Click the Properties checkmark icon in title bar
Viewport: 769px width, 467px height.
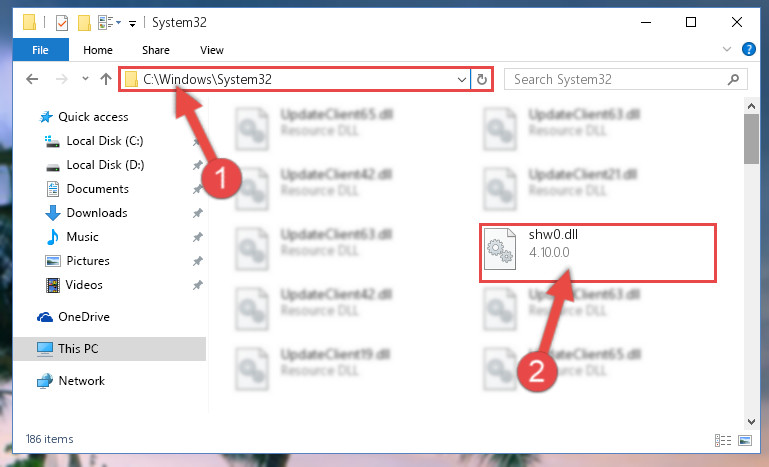(x=62, y=23)
